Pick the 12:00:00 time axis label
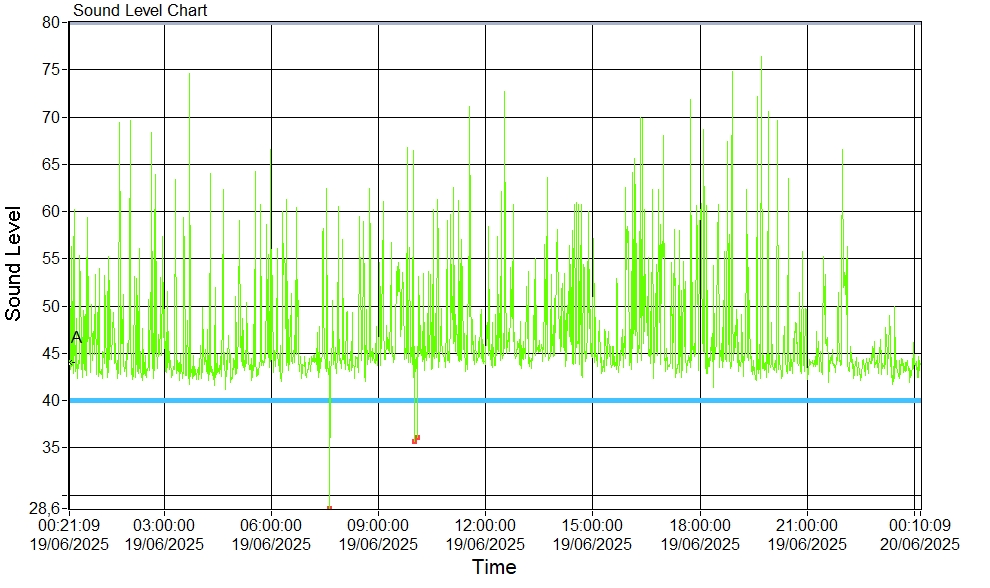The height and width of the screenshot is (588, 990). coord(485,525)
